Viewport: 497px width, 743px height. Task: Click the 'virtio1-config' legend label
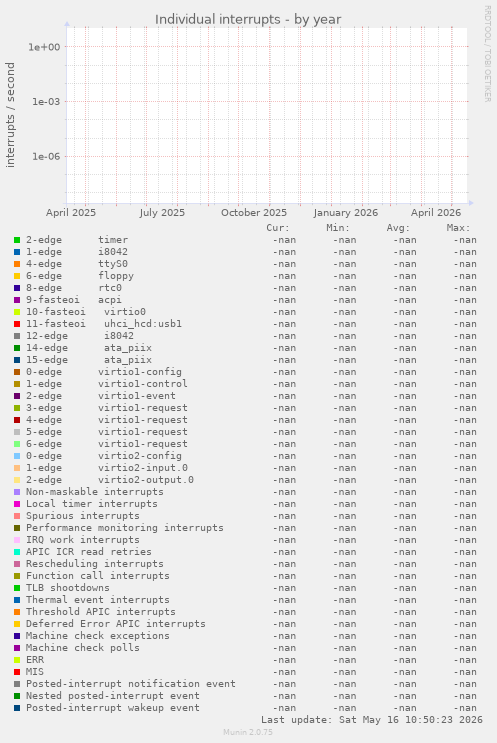point(140,372)
